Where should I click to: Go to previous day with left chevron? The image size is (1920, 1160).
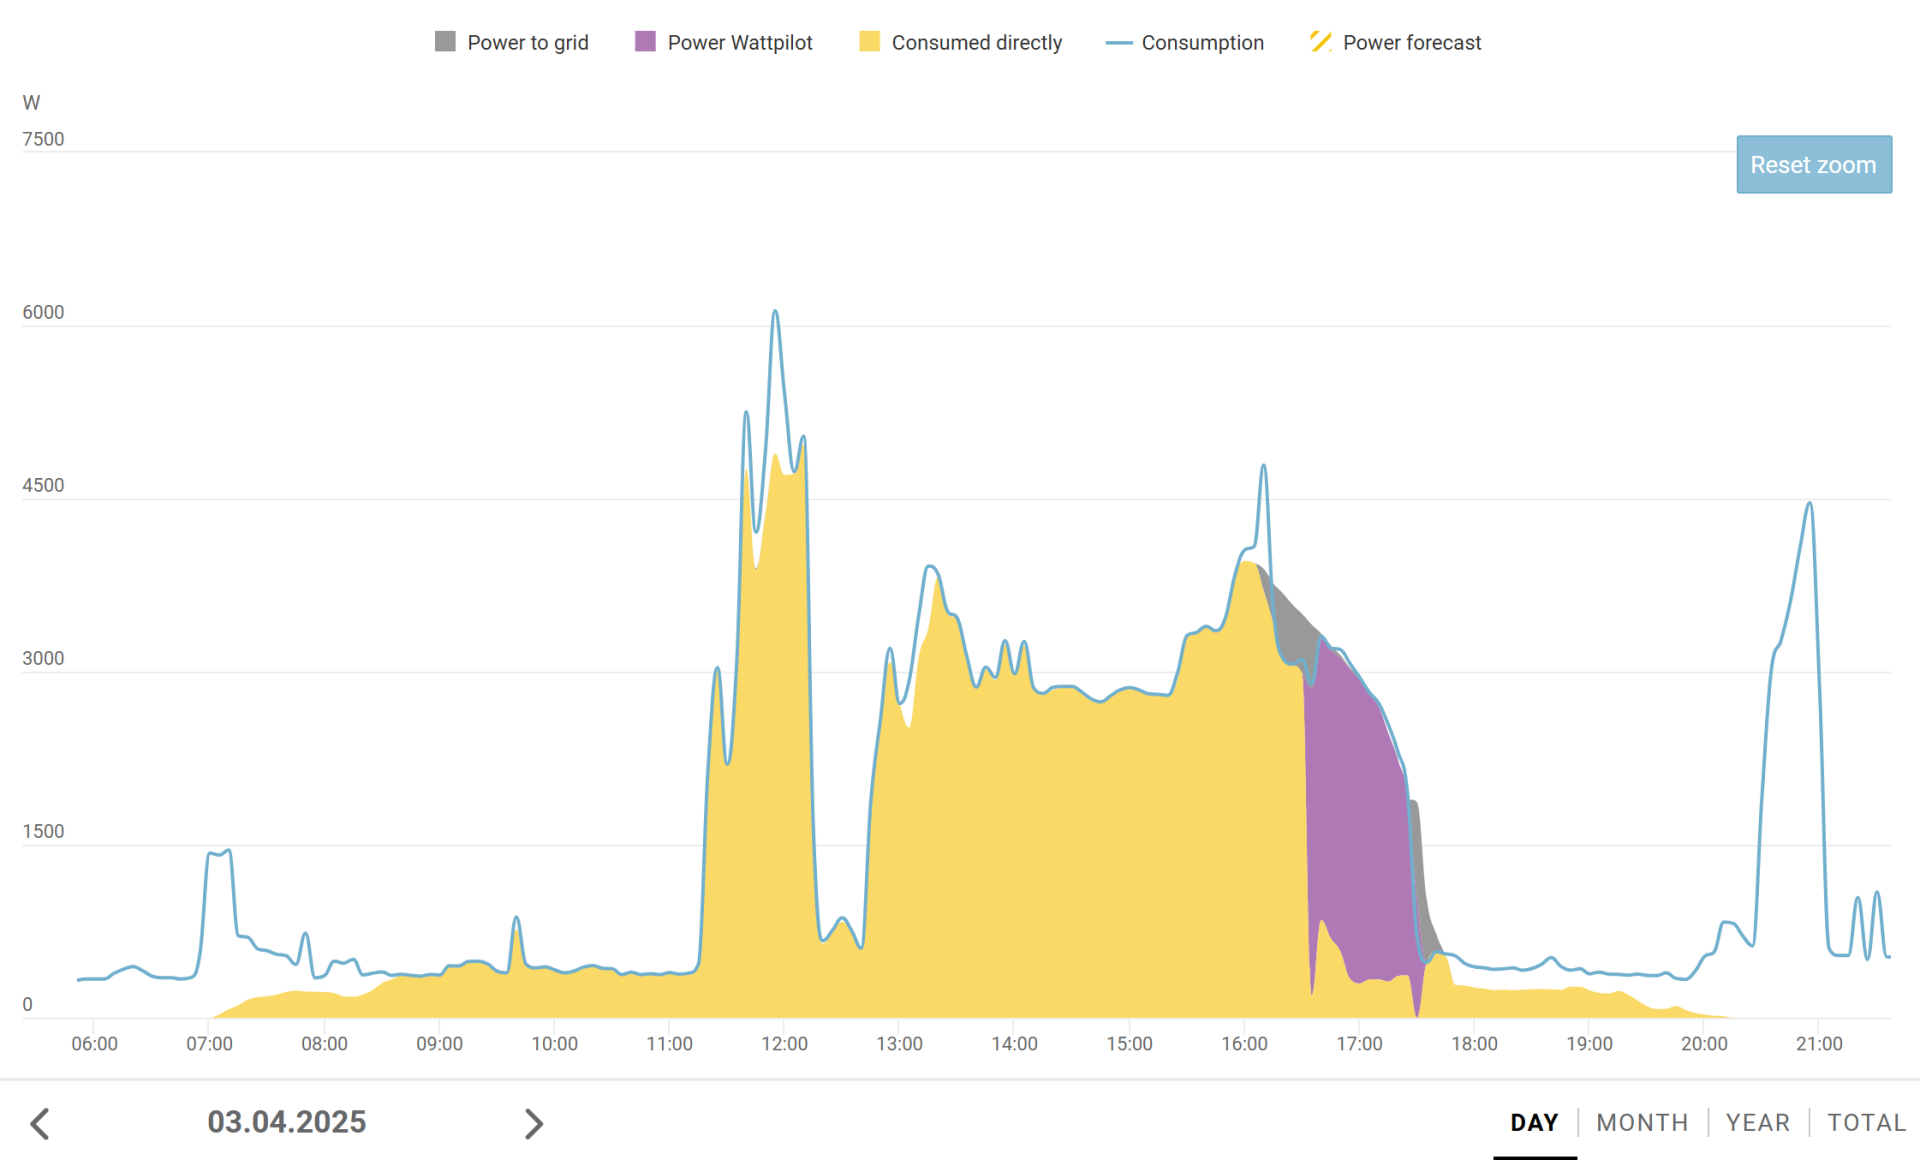tap(40, 1123)
